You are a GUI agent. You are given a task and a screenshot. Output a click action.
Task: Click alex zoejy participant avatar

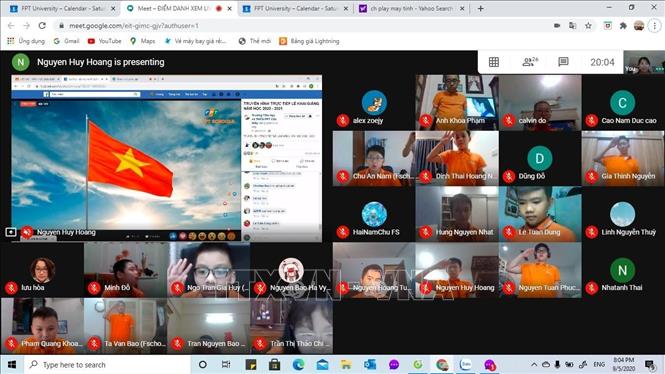coord(374,103)
